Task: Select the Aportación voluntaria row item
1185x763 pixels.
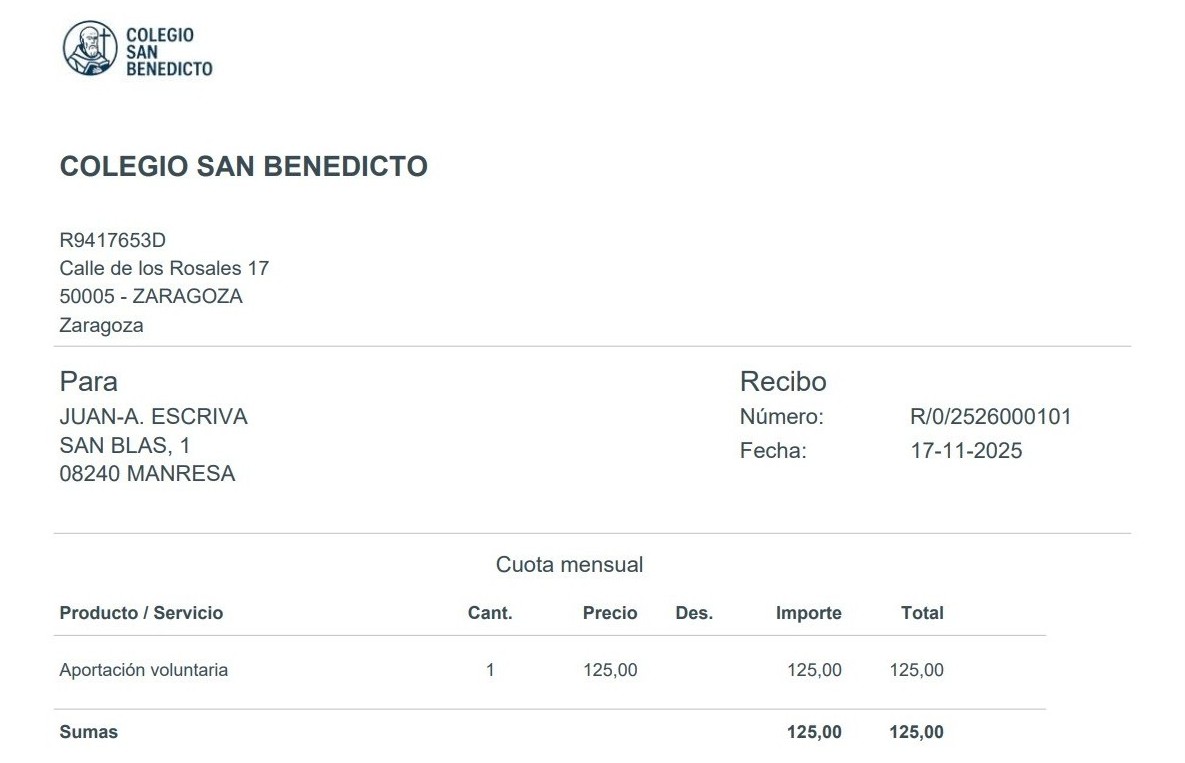Action: click(144, 670)
